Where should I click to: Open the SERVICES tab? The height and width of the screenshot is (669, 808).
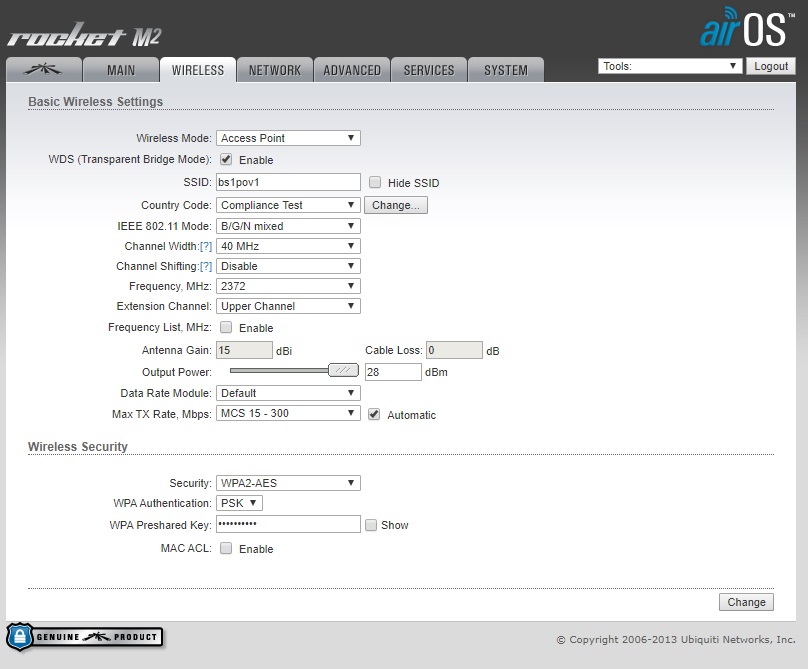[x=429, y=70]
